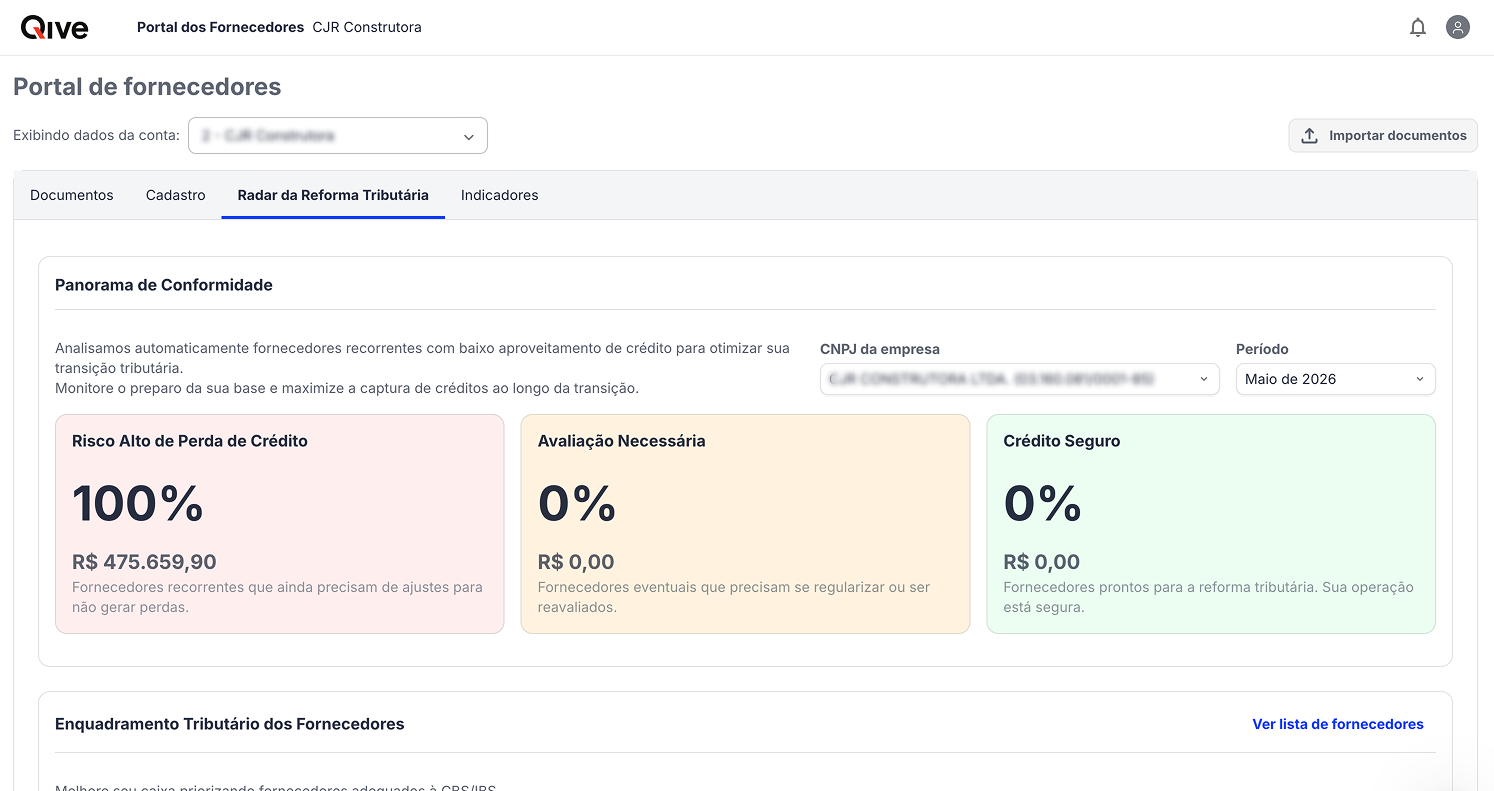Click the upload icon in Importar documentos
1494x791 pixels.
coord(1309,136)
